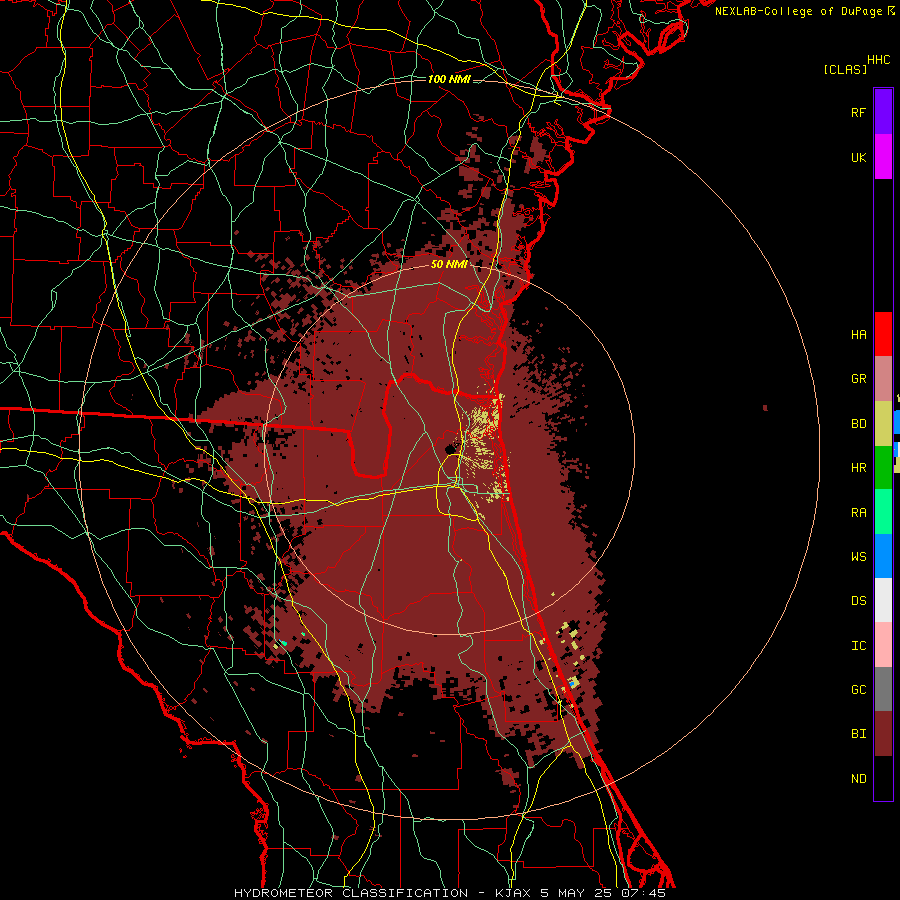Click the magenta UK legend color swatch

(x=883, y=157)
